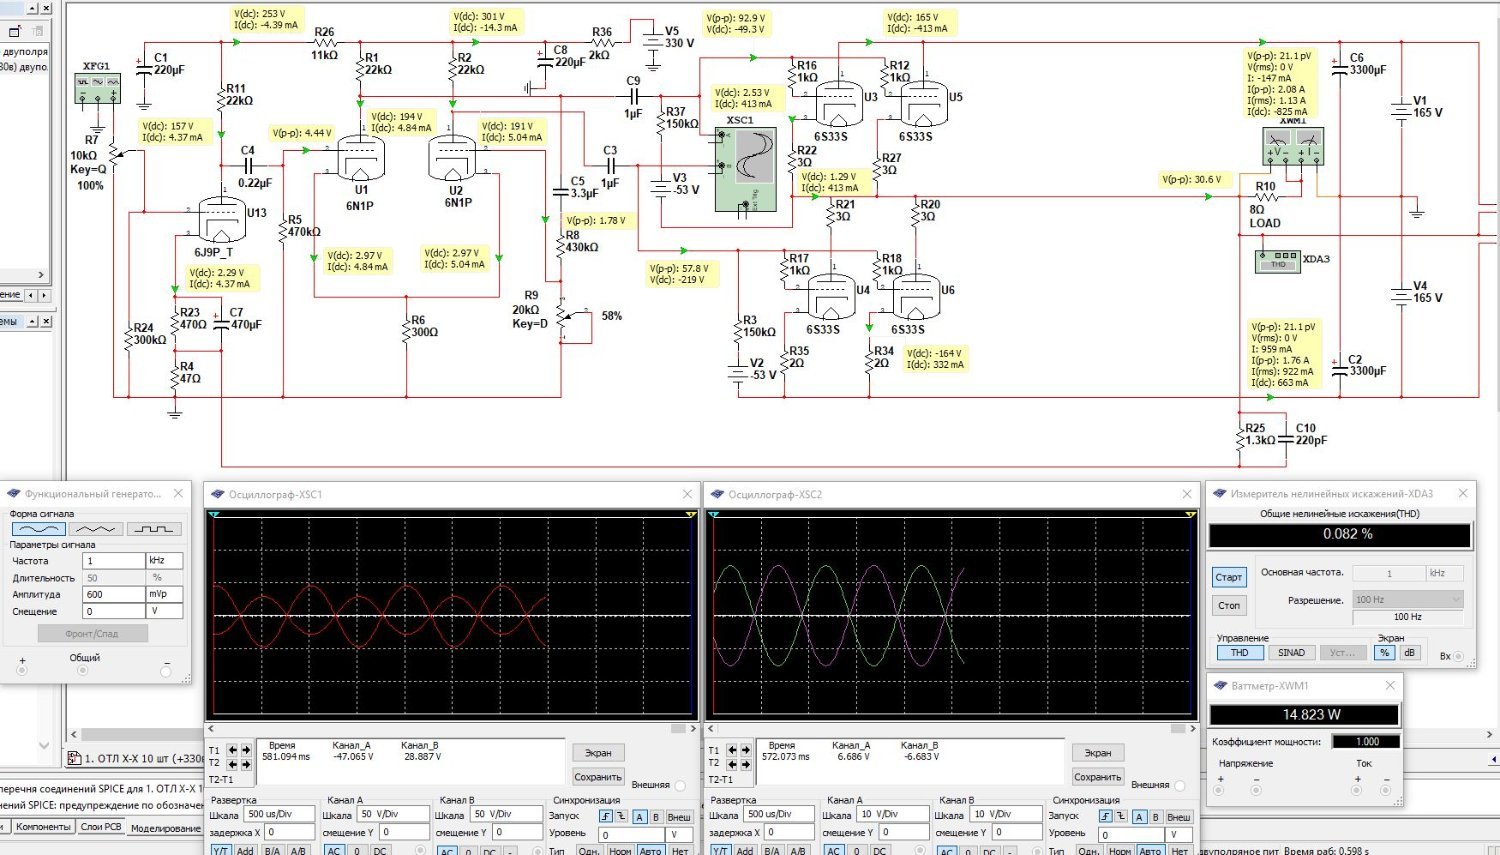Open frequency unit kHz selector in generator
The width and height of the screenshot is (1500, 855).
coord(165,561)
